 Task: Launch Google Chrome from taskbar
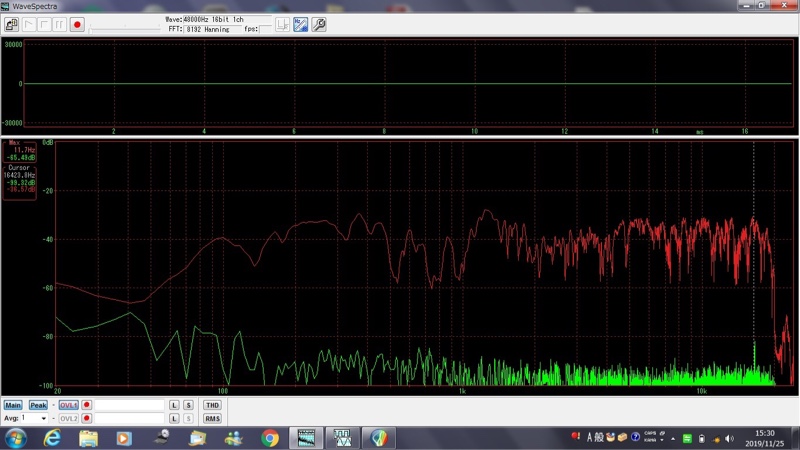click(x=270, y=438)
